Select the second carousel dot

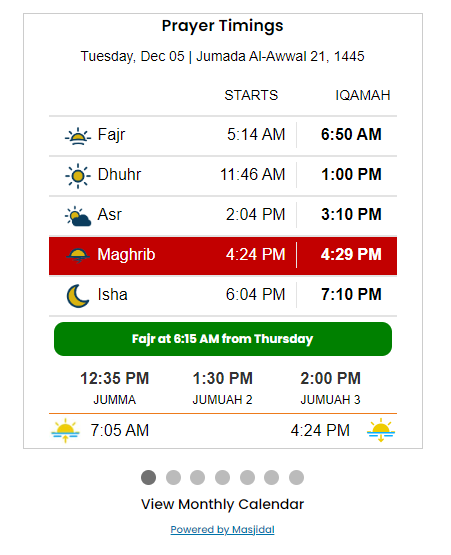tap(173, 477)
